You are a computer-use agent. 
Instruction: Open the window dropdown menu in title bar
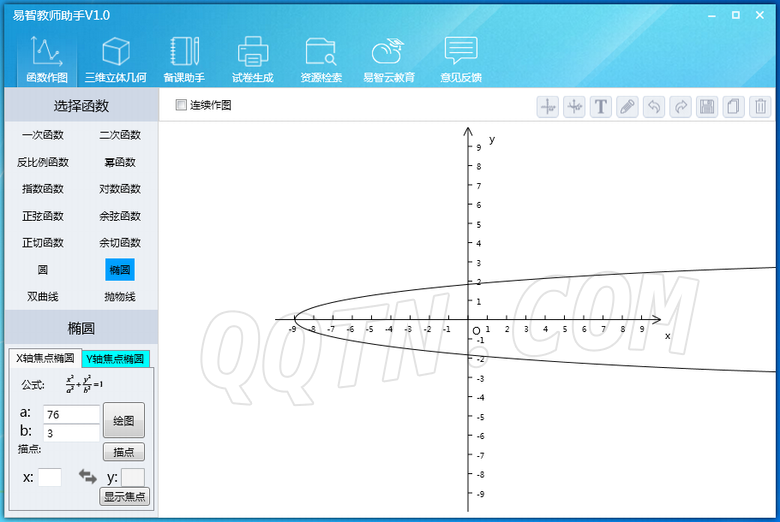(713, 15)
